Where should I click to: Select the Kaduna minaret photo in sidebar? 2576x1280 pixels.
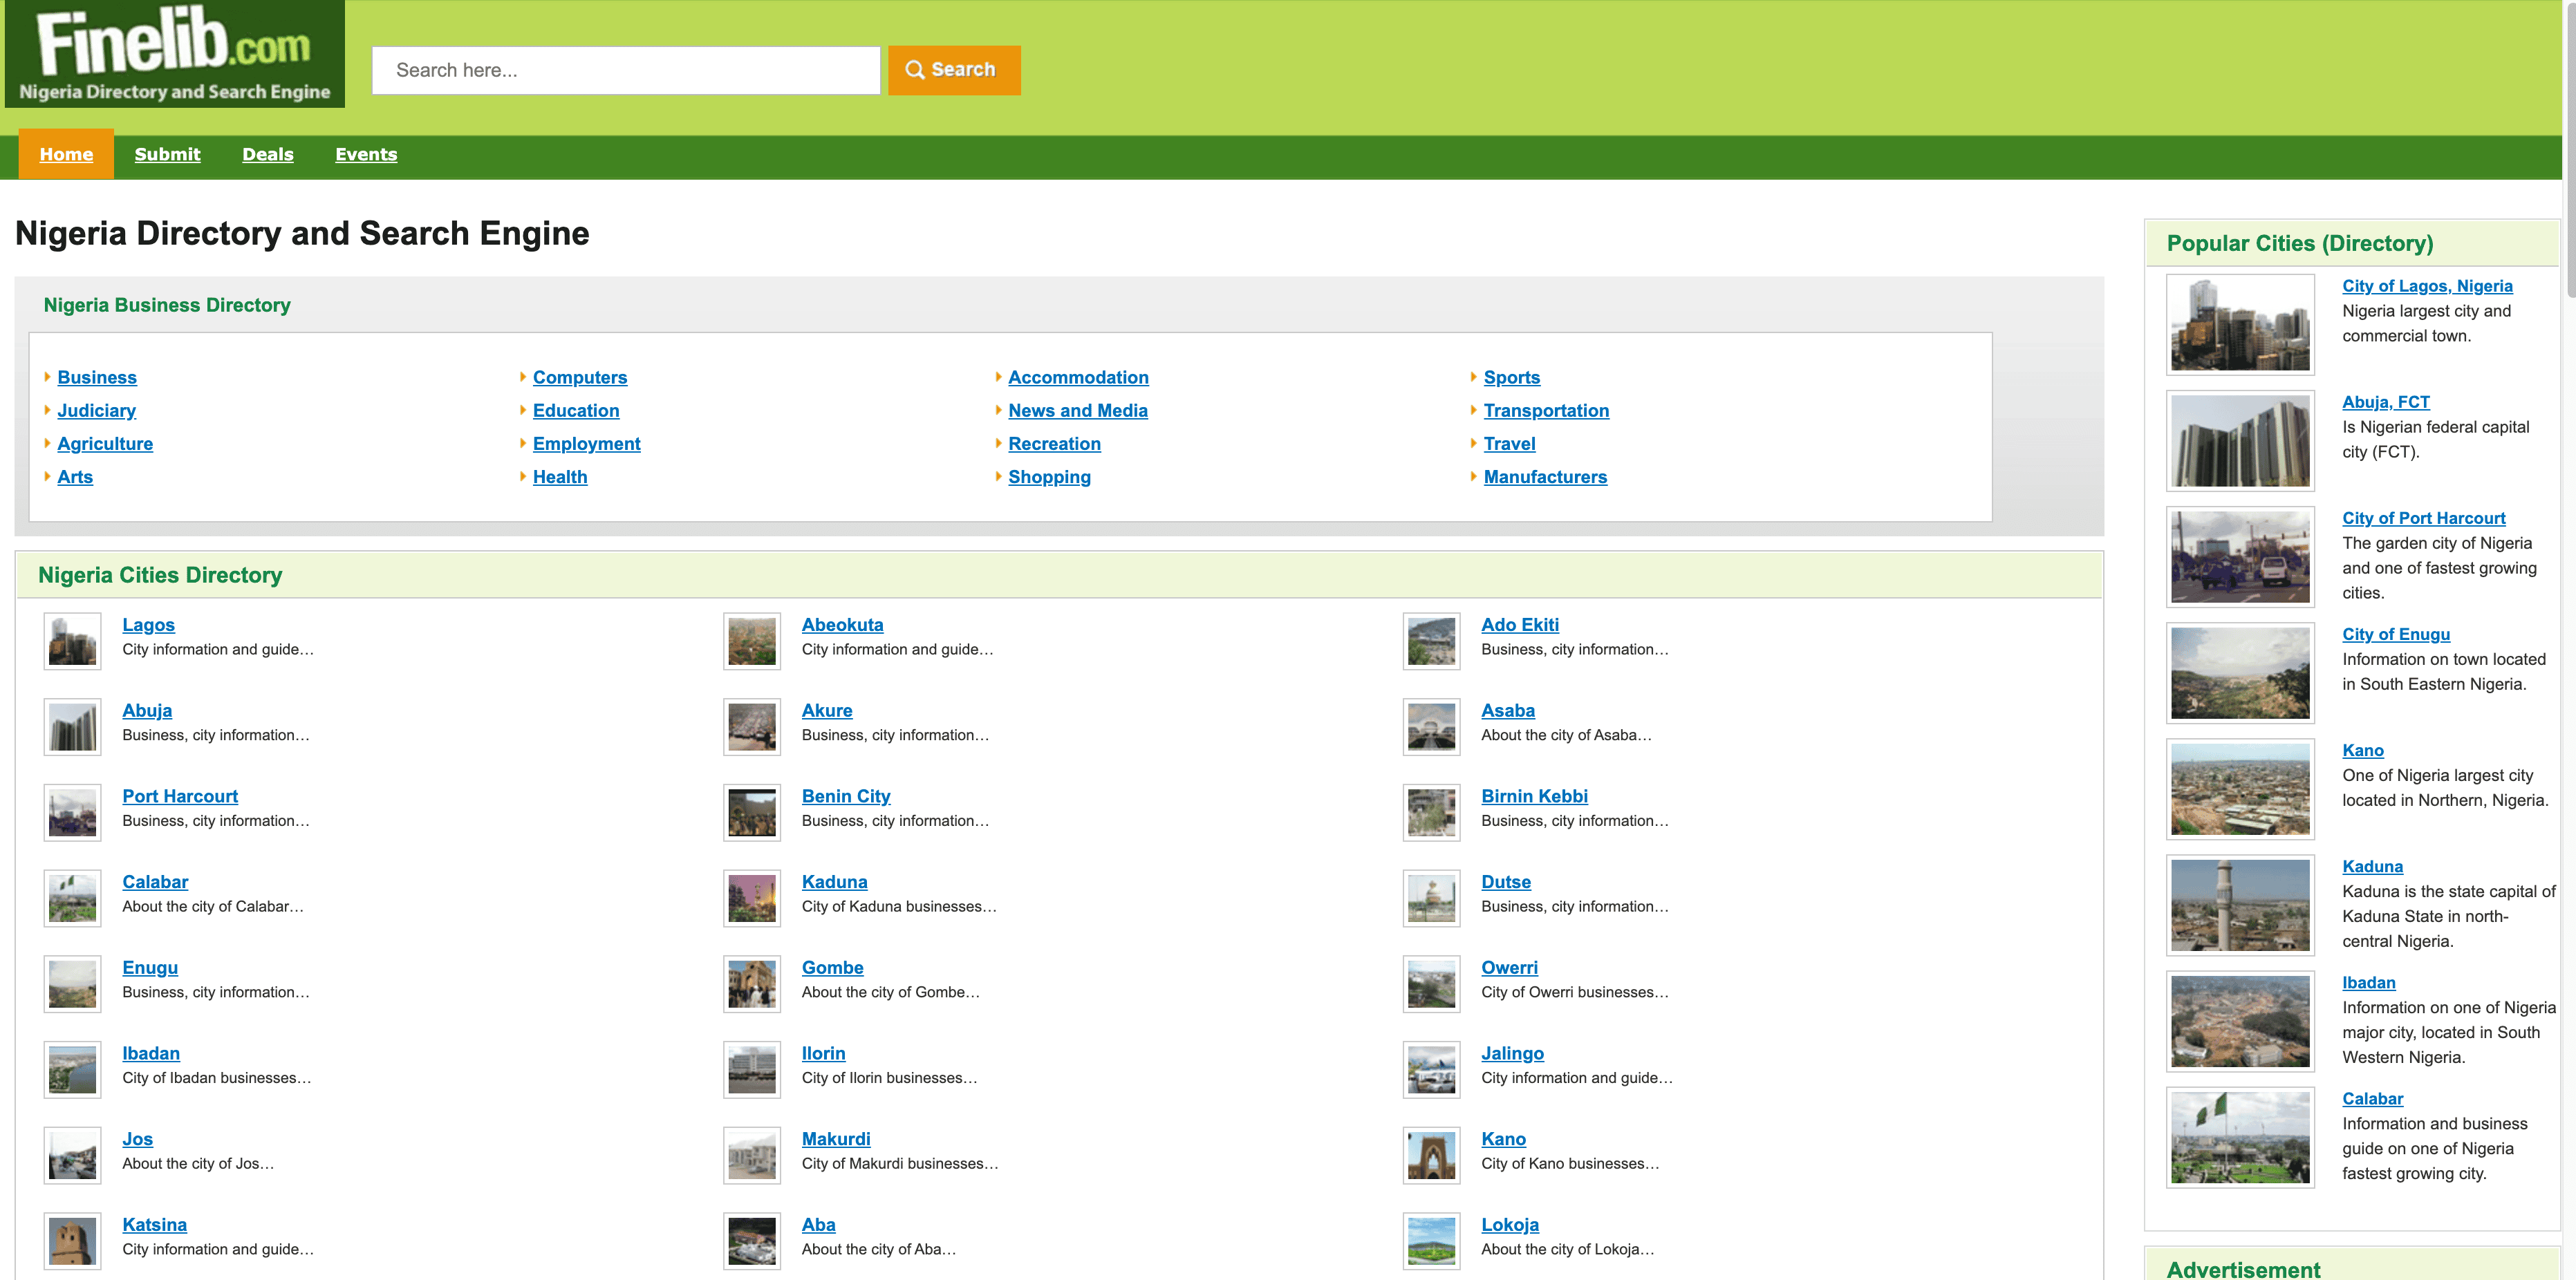2239,905
